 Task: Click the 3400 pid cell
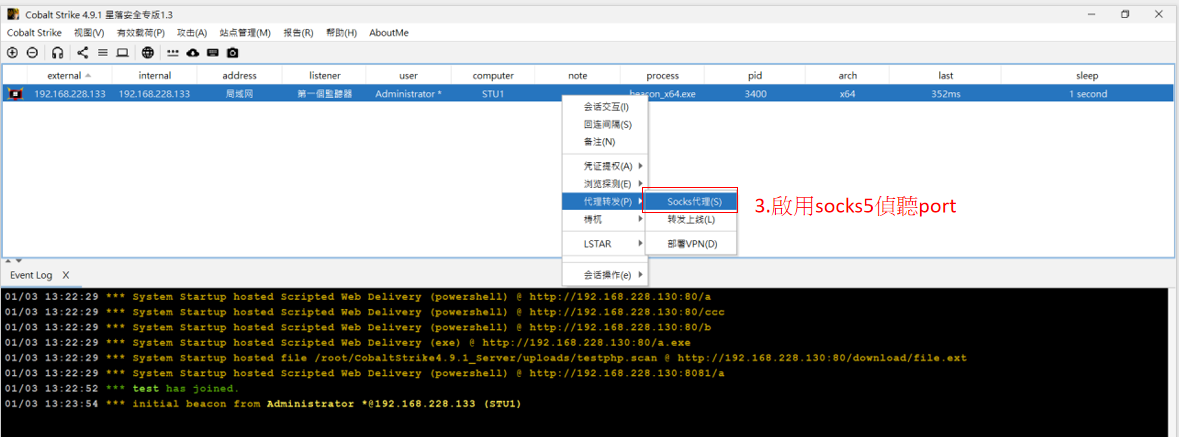pos(755,94)
